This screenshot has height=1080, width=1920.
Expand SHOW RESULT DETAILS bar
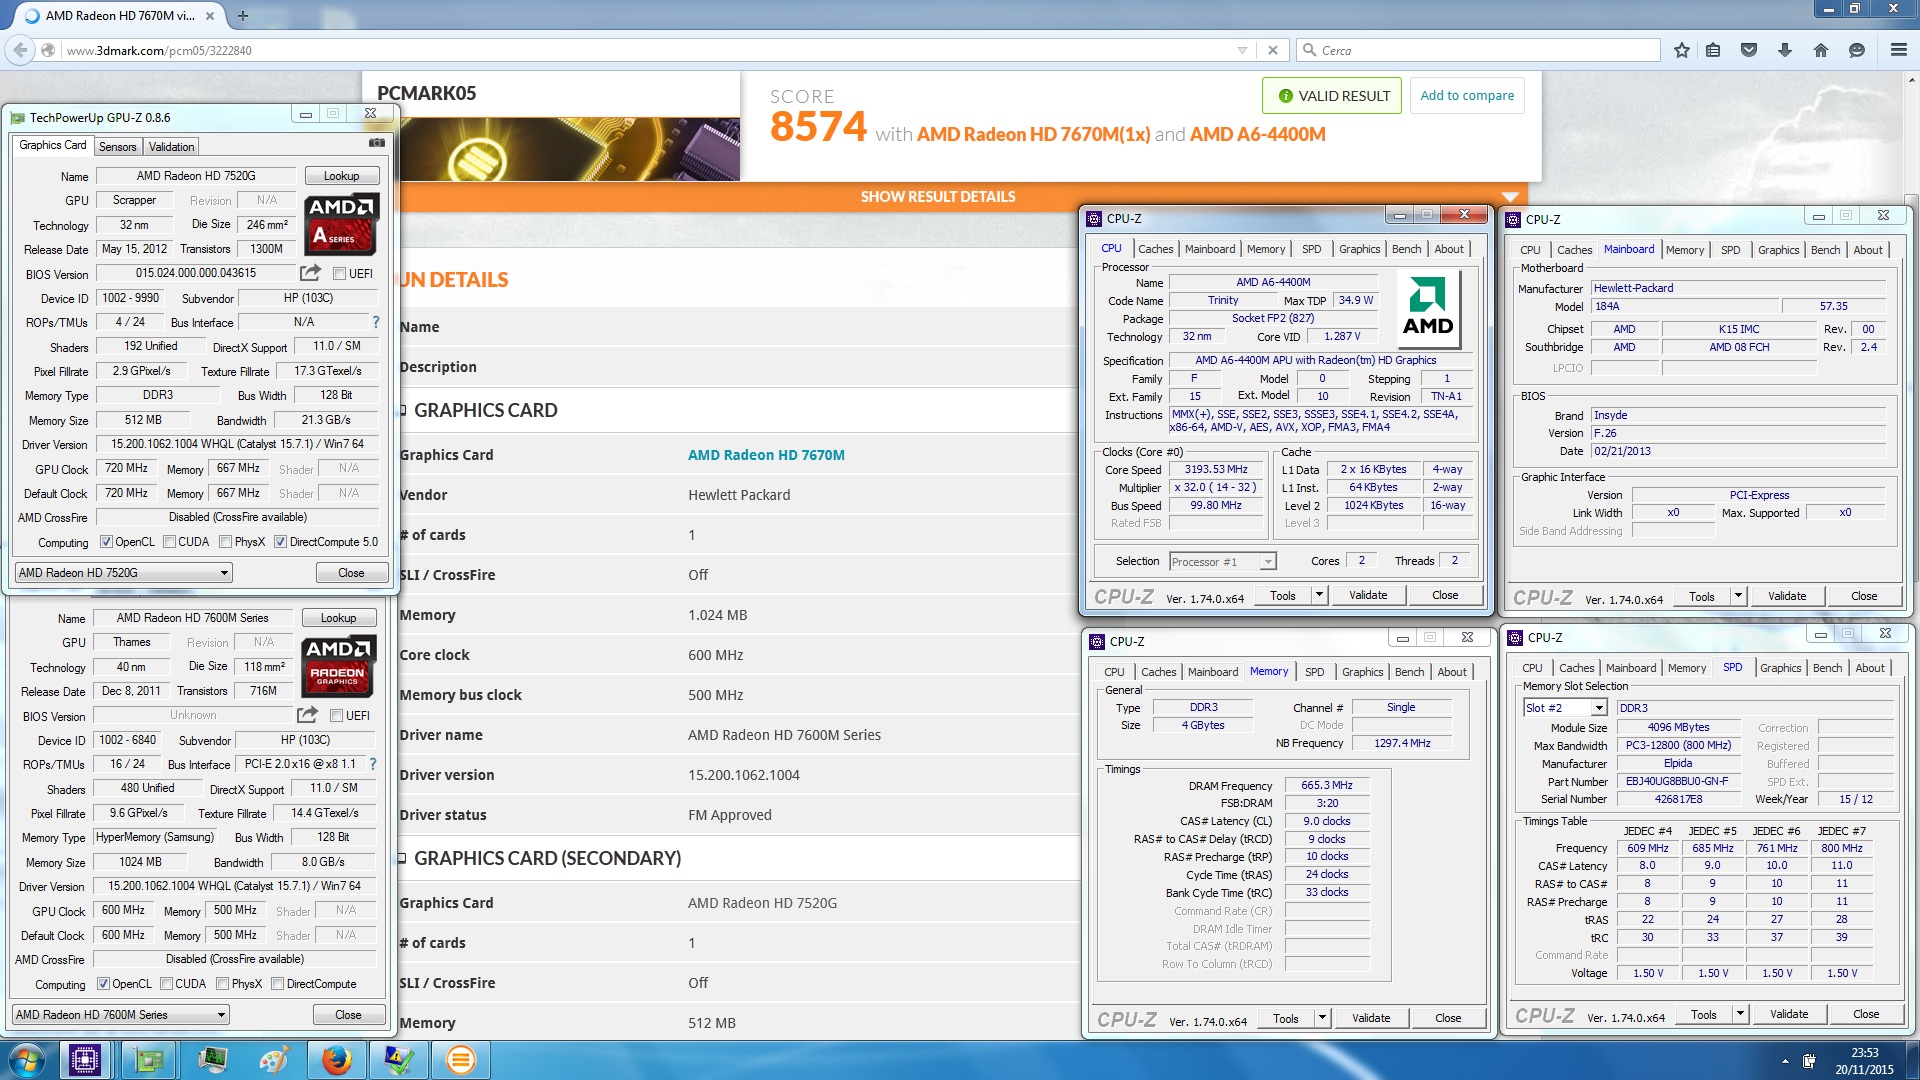click(x=938, y=197)
